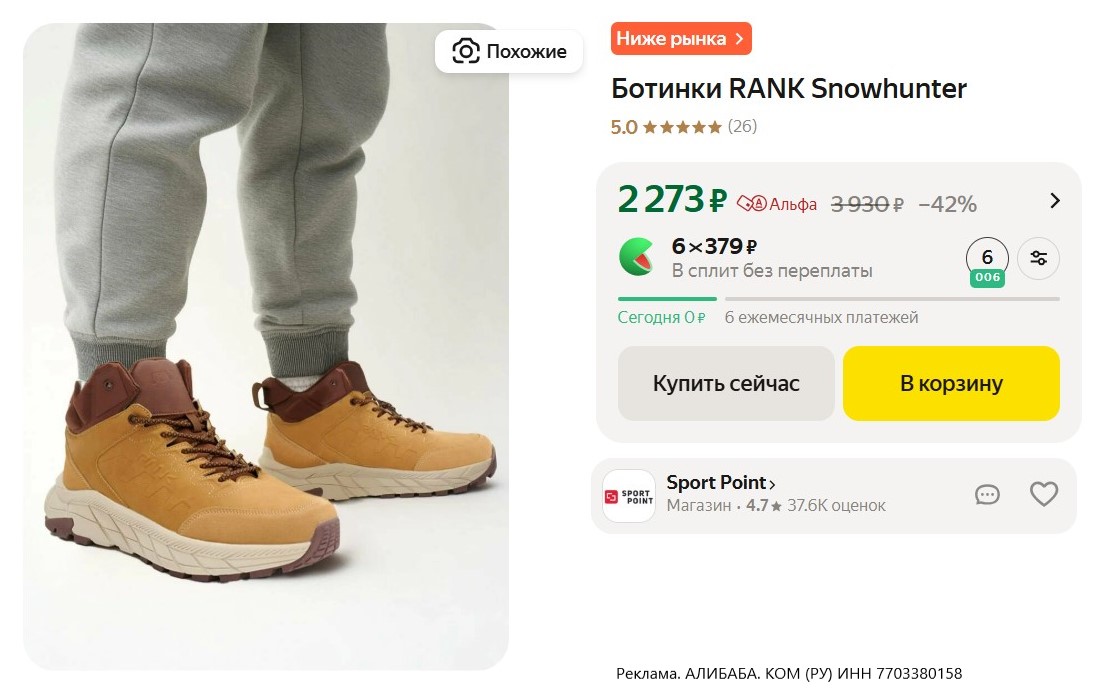1096x698 pixels.
Task: Click the split payment progress bar
Action: [838, 298]
